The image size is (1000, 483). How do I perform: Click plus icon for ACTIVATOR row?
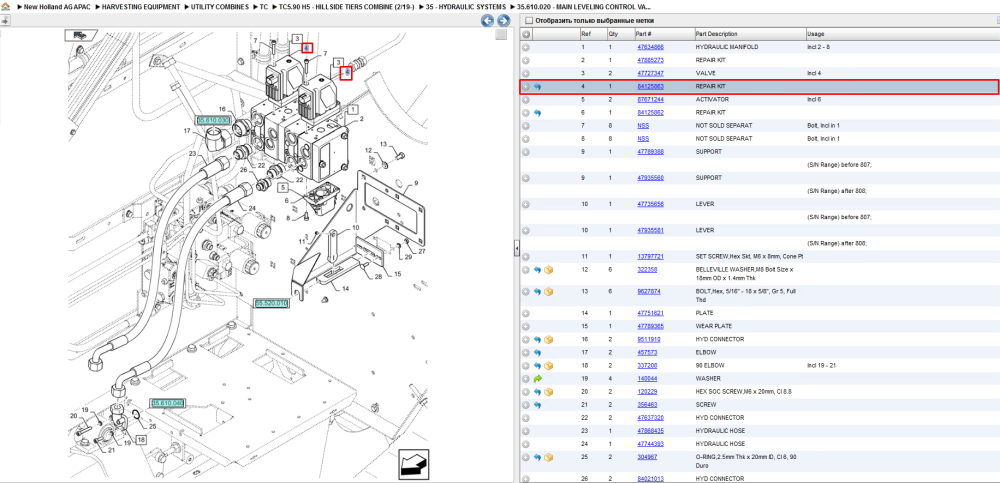526,100
